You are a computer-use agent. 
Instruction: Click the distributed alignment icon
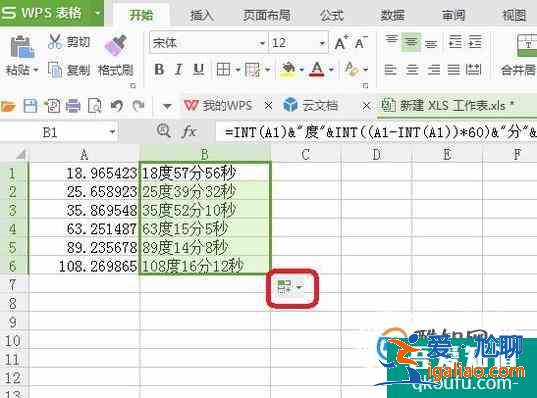pos(474,70)
